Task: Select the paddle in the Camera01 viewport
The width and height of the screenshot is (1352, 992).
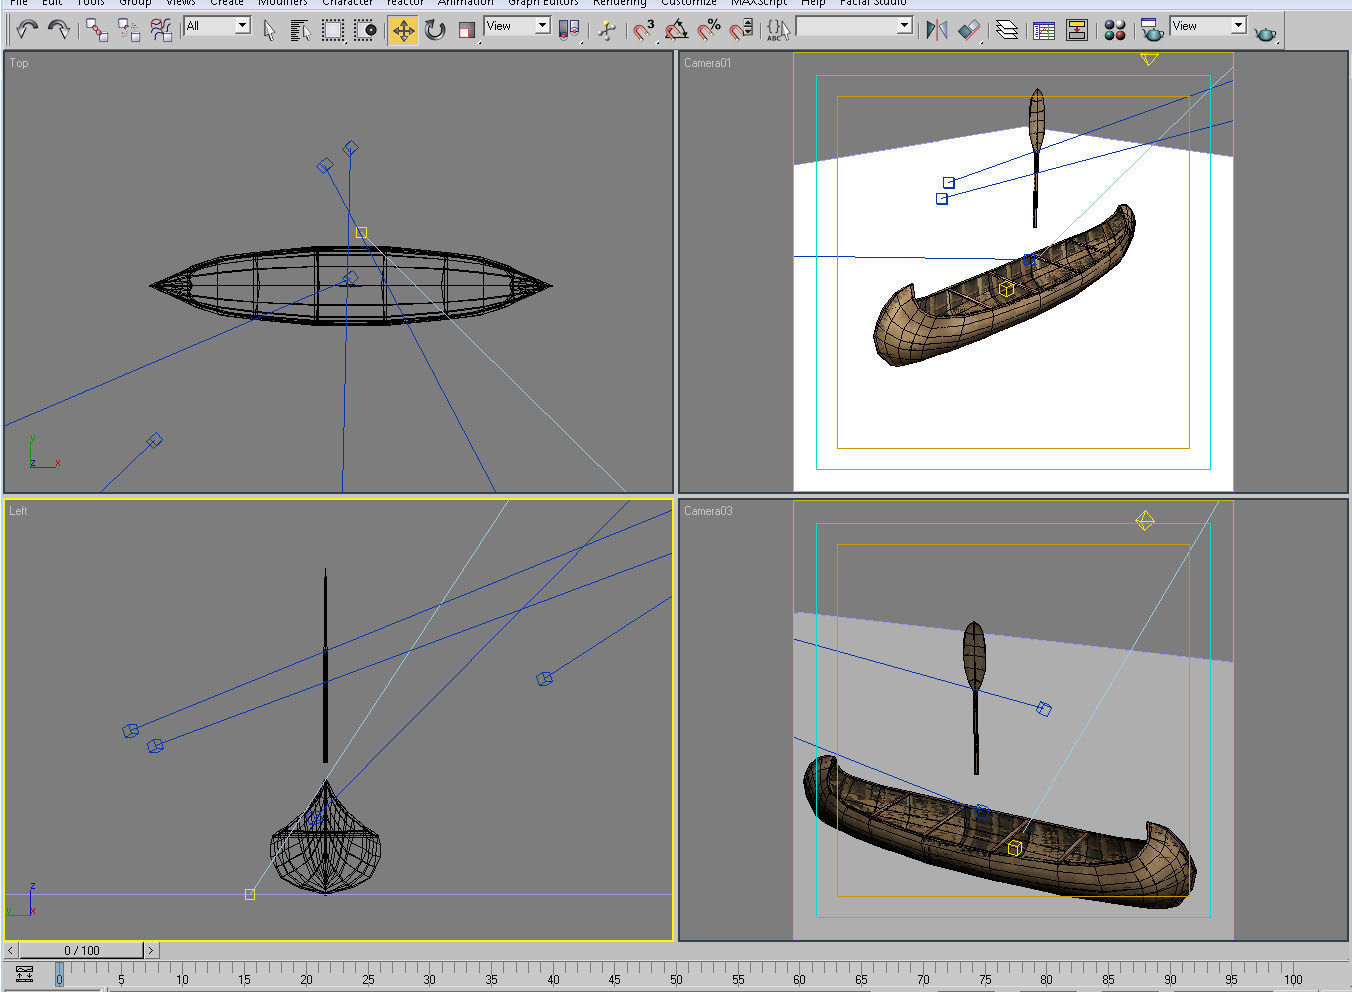Action: 1036,158
